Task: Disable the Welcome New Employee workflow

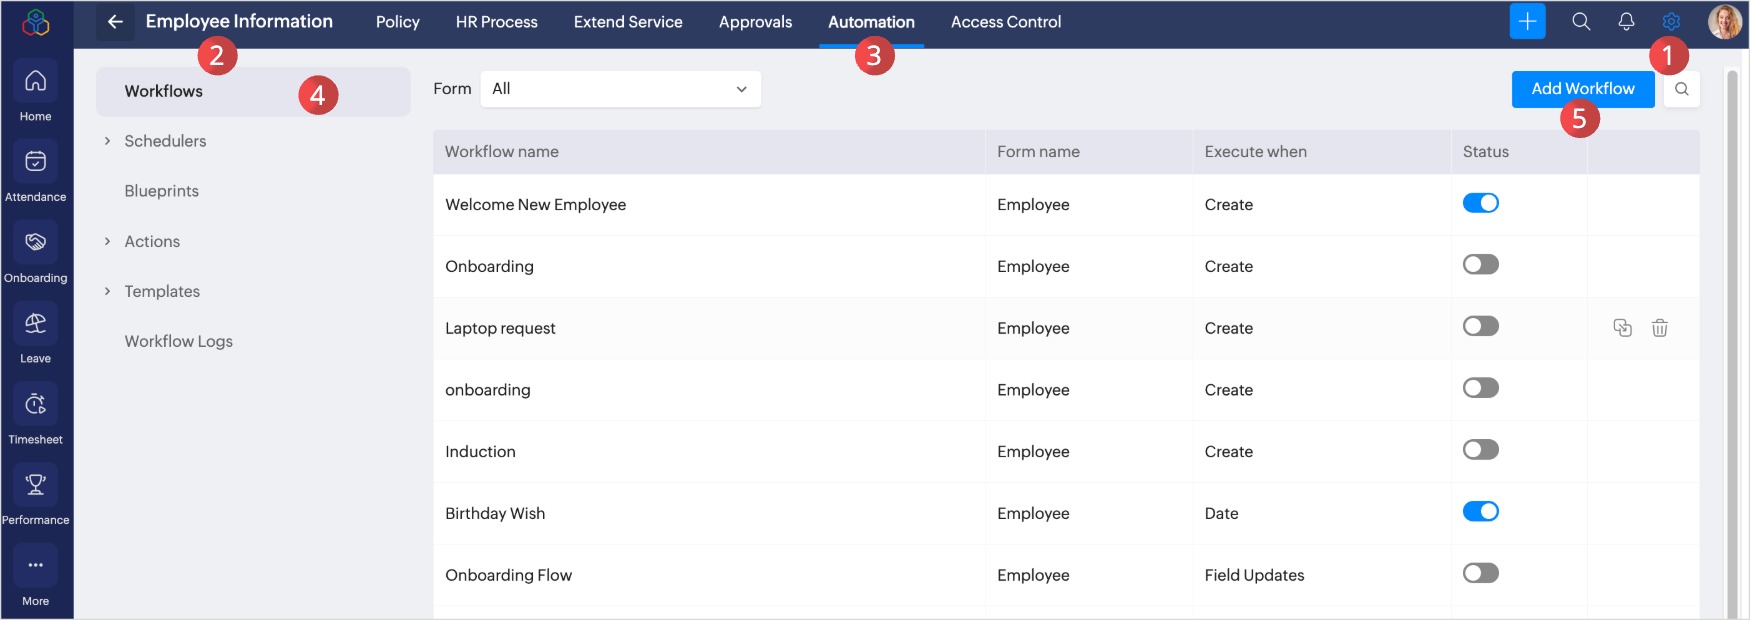Action: coord(1480,203)
